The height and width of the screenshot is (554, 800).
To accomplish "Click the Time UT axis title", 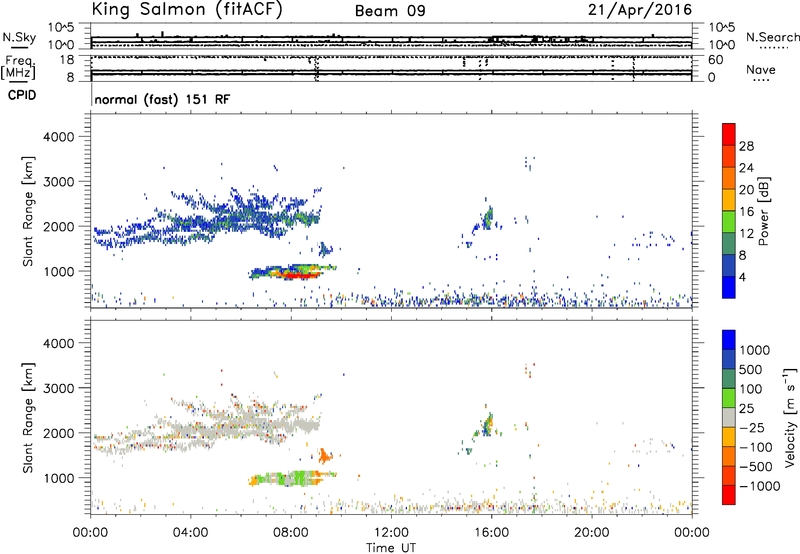I will pos(391,547).
